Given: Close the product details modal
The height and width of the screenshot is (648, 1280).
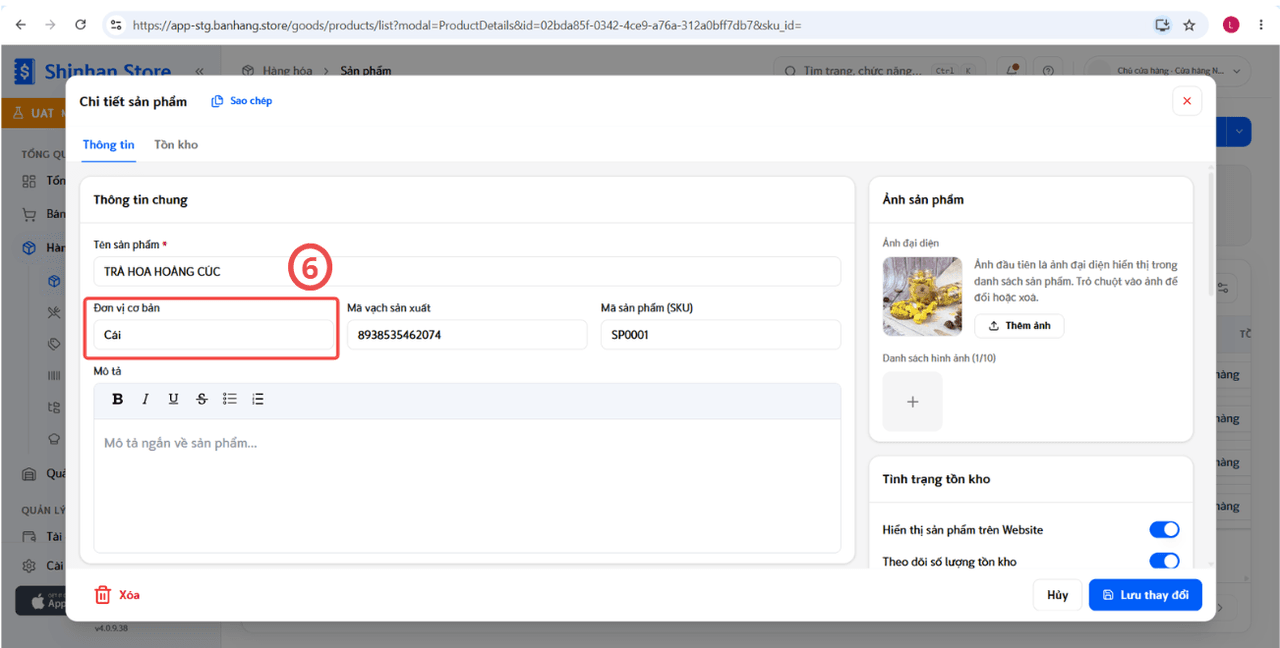Looking at the screenshot, I should coord(1187,101).
